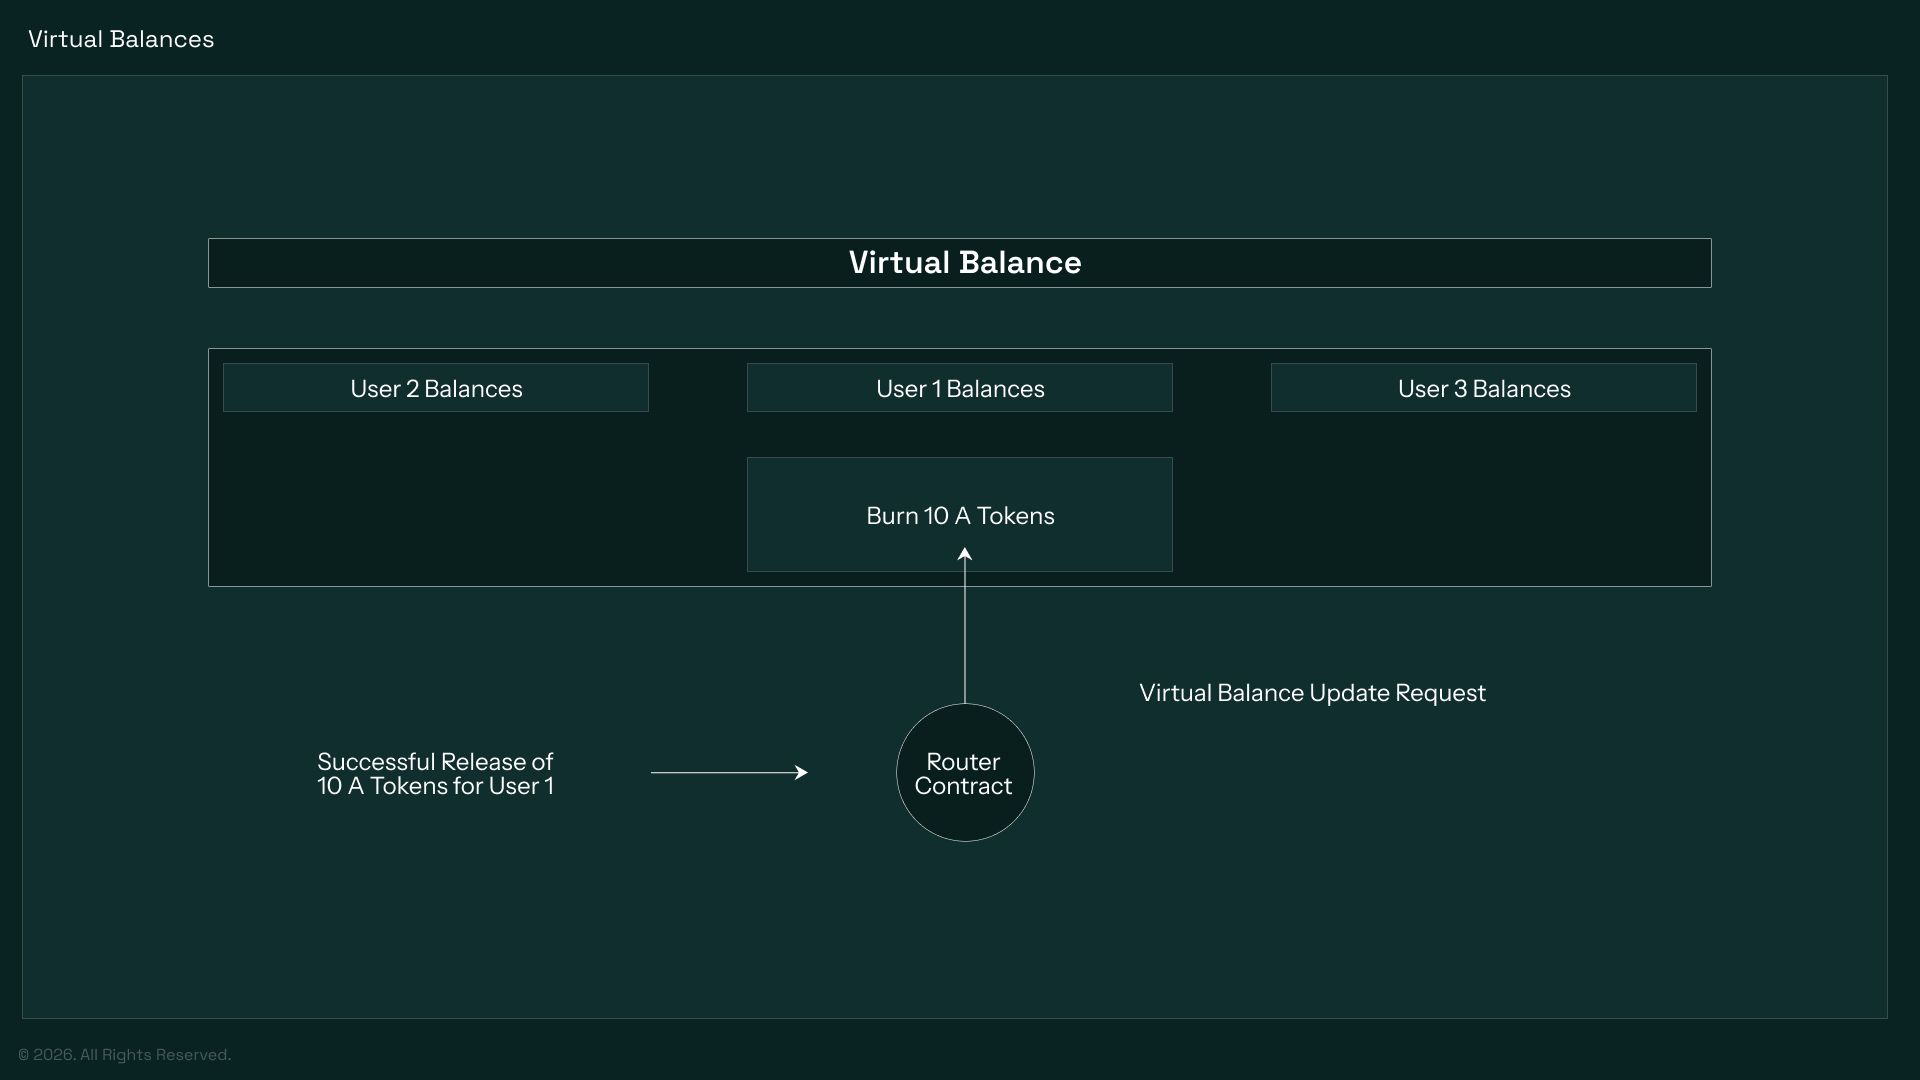Screen dimensions: 1920x1080
Task: Select the arrow pointing to Burn 10 A Tokens
Action: pyautogui.click(x=965, y=620)
